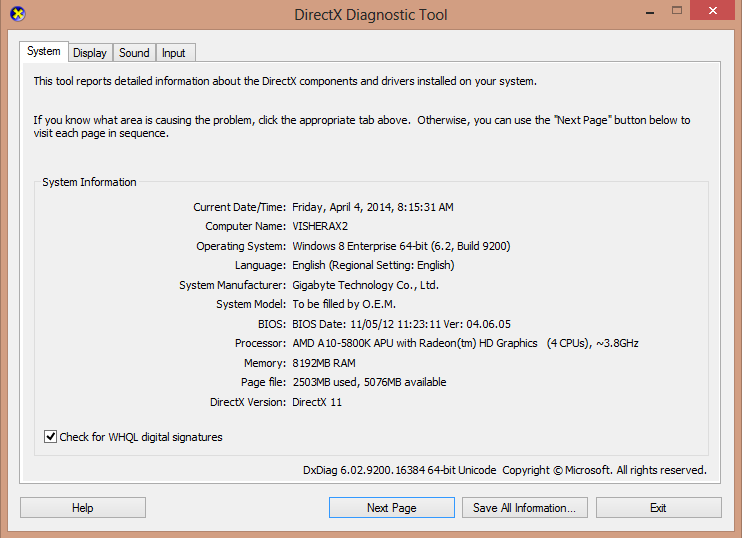The height and width of the screenshot is (538, 742).
Task: Click 'To be filled by O.E.M.' value
Action: (x=344, y=304)
